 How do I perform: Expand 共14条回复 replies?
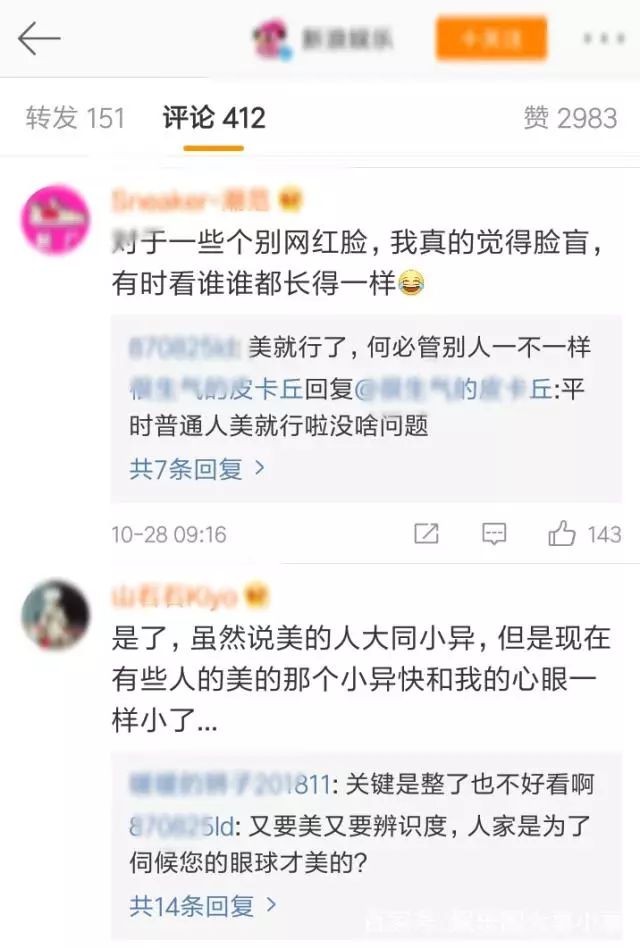coord(191,906)
